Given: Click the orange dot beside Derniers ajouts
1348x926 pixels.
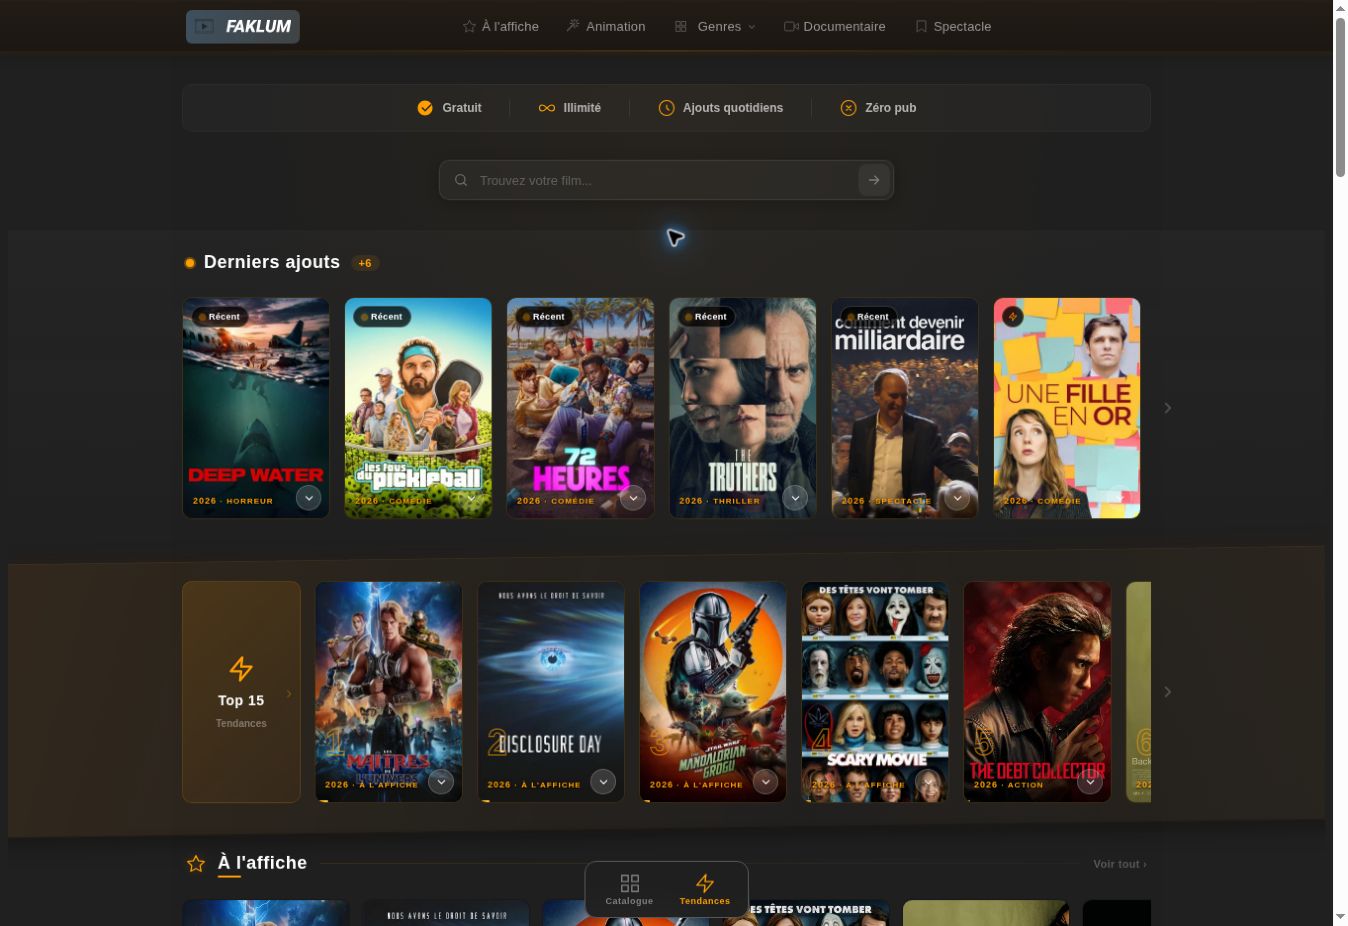Looking at the screenshot, I should [x=190, y=263].
